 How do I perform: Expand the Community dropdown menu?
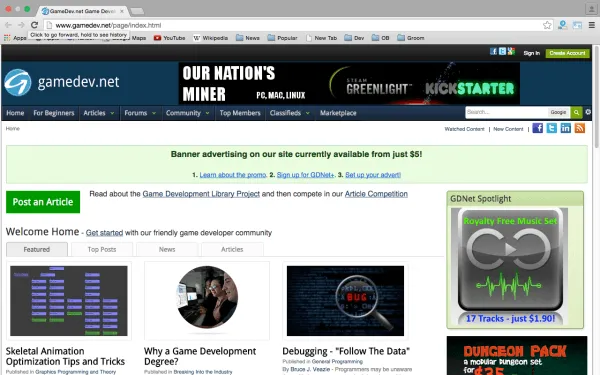pyautogui.click(x=188, y=113)
